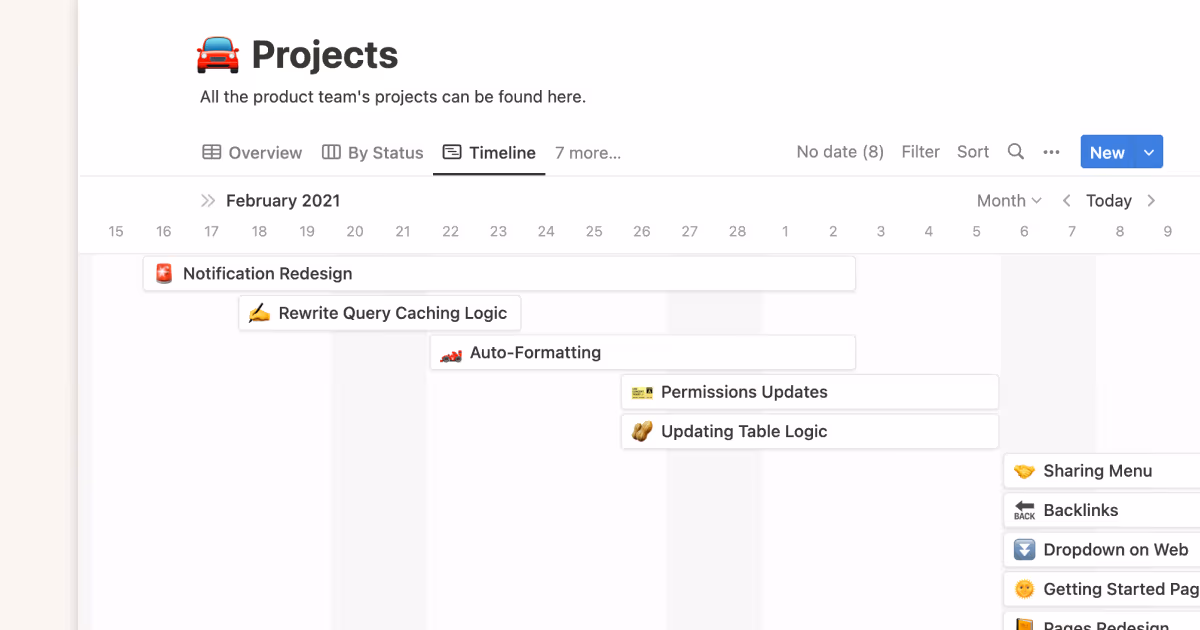Click the No date (8) link
1200x630 pixels.
click(x=840, y=152)
